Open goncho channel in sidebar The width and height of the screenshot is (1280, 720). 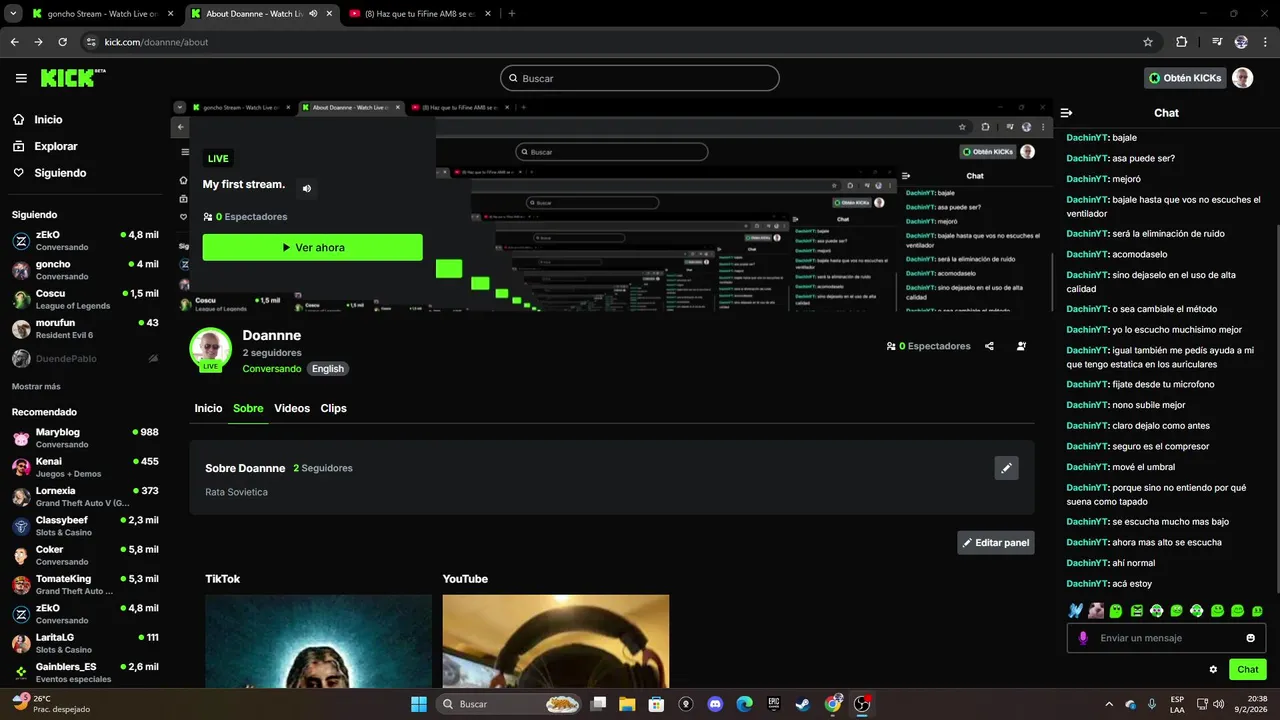pos(85,270)
